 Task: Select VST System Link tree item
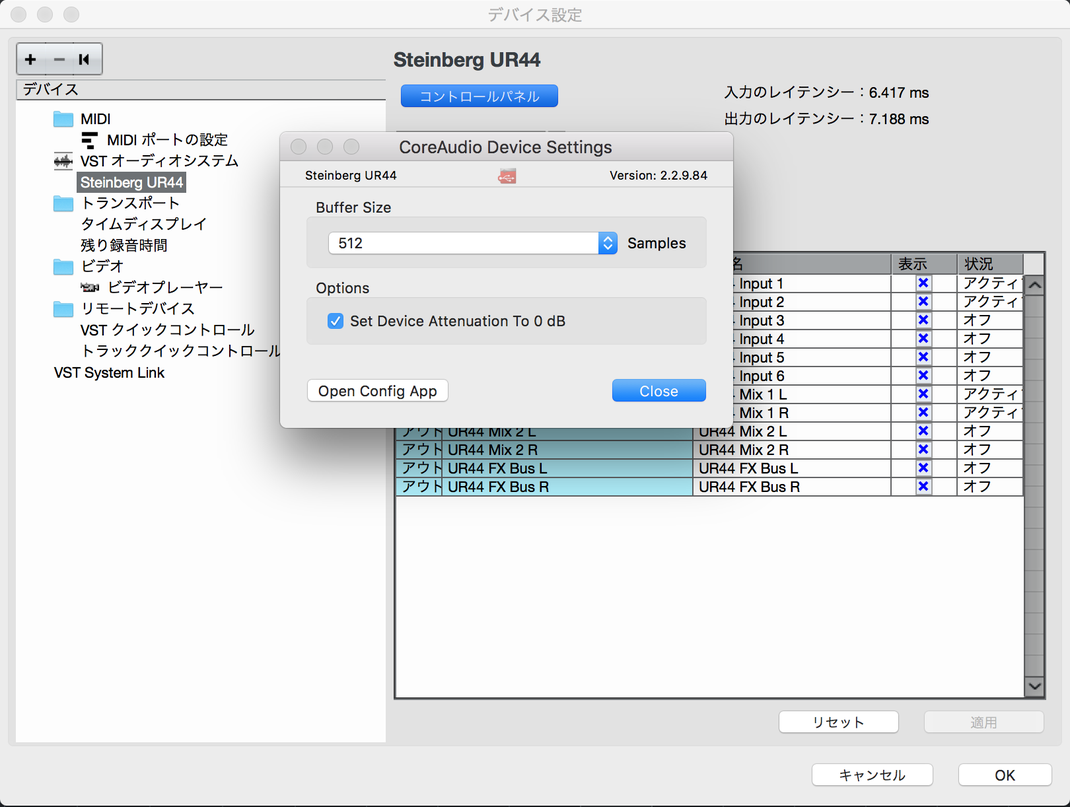coord(109,372)
